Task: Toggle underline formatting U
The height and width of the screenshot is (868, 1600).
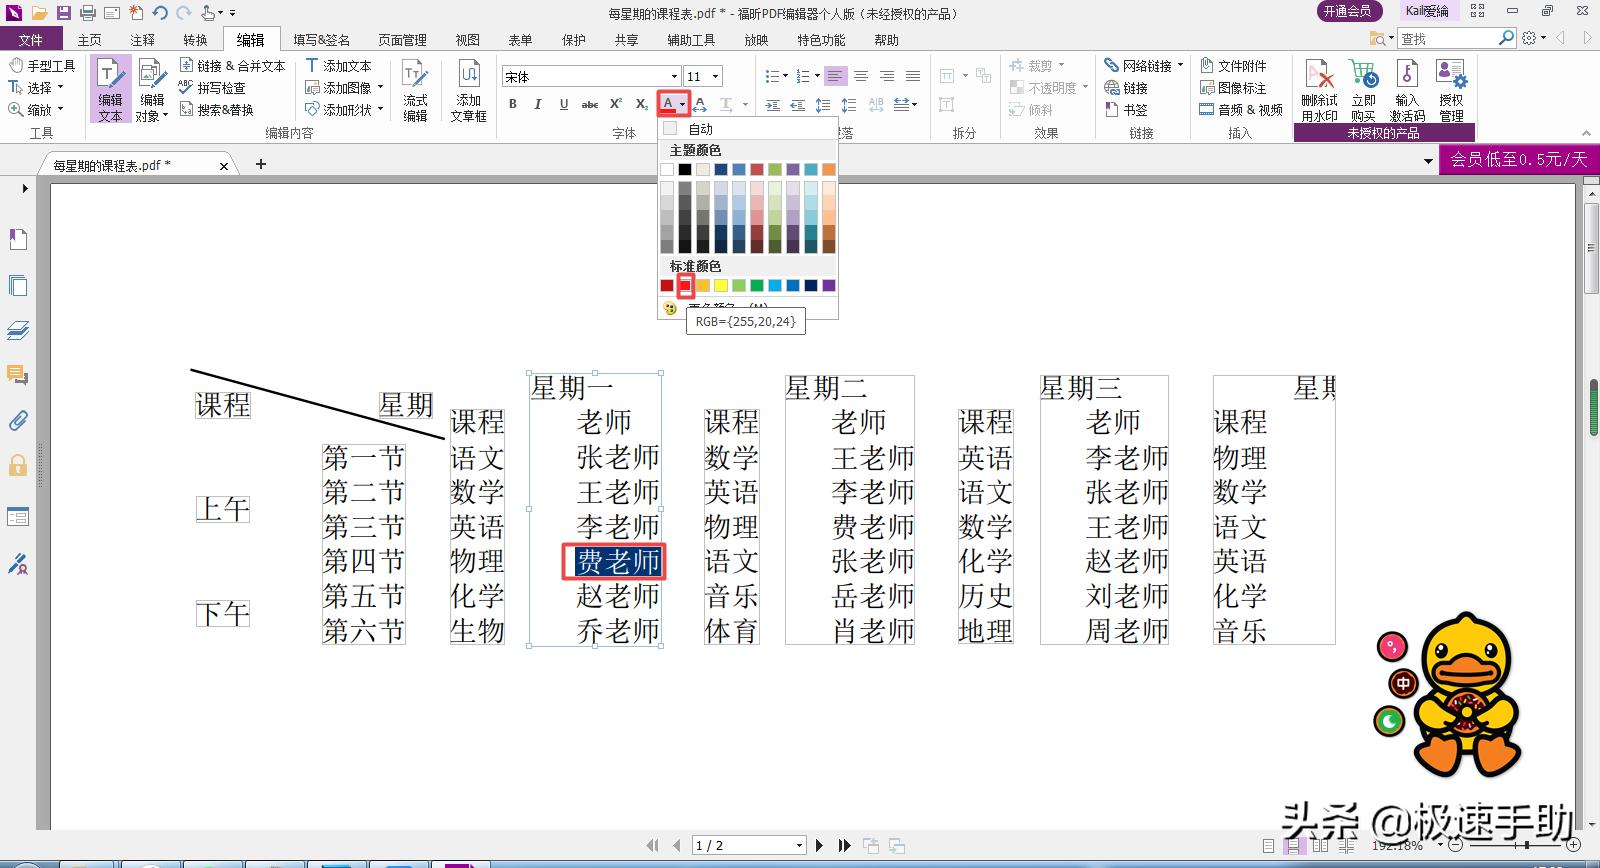Action: (564, 104)
